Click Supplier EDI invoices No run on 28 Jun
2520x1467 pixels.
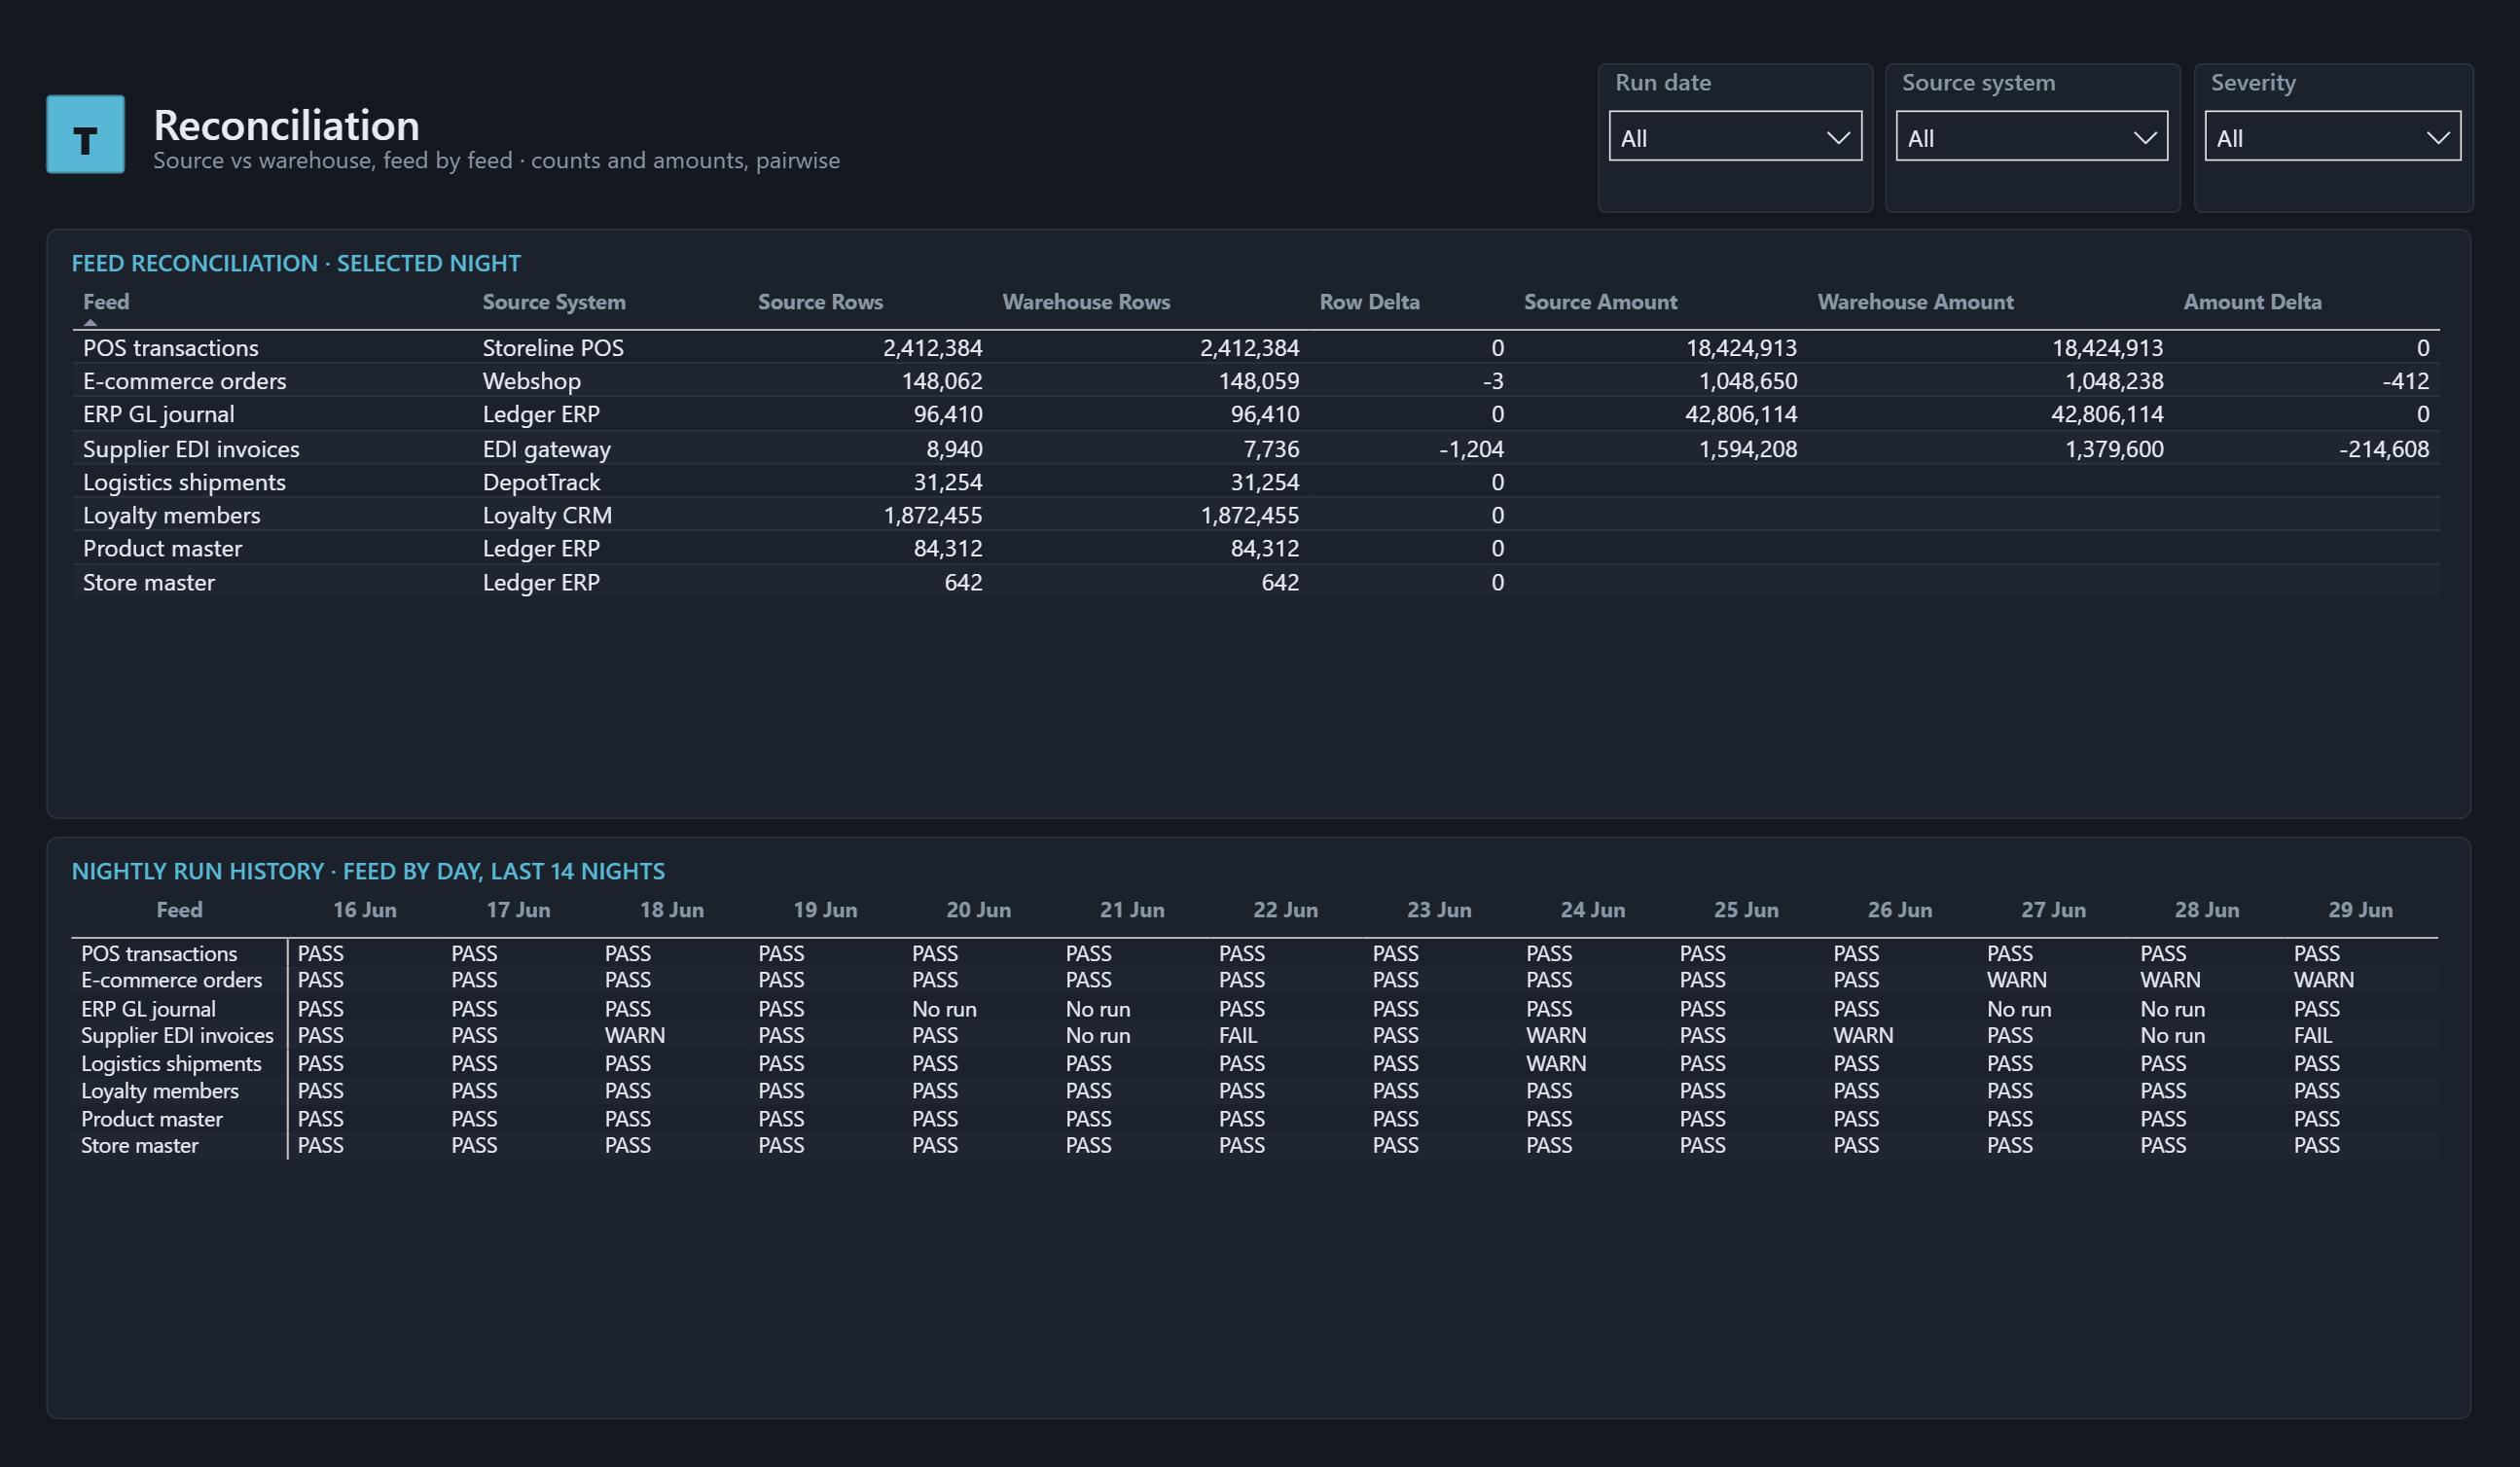pos(2172,1035)
